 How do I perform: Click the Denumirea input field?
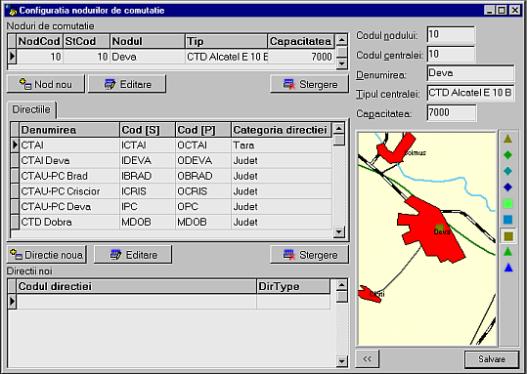pyautogui.click(x=470, y=73)
